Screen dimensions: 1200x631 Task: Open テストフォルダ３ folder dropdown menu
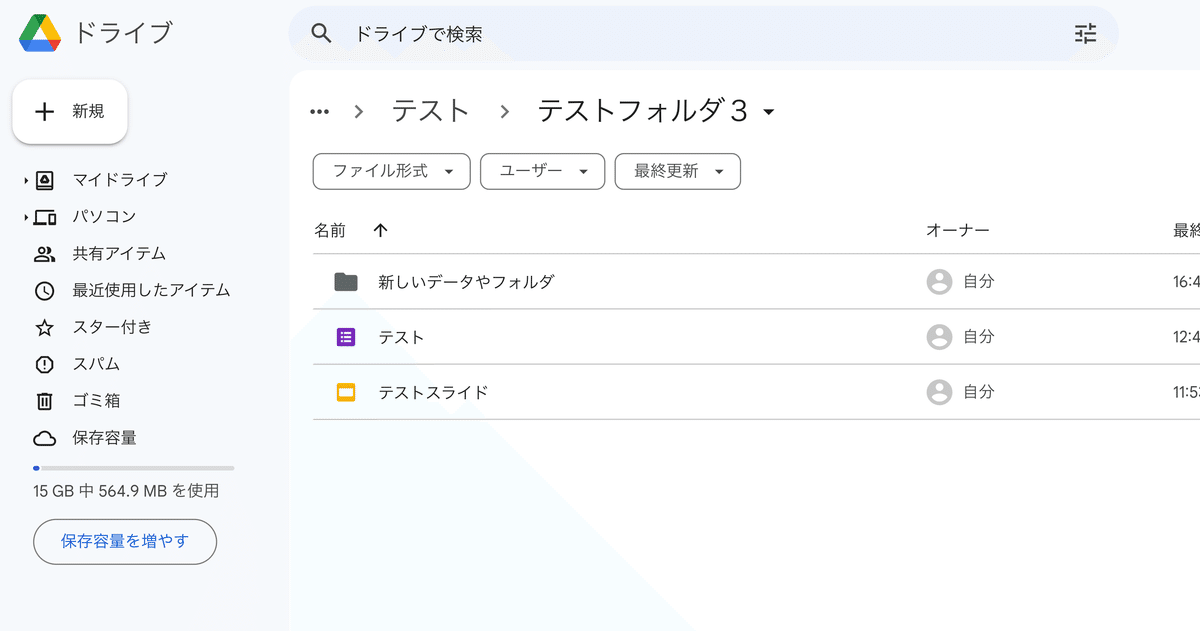click(x=768, y=112)
